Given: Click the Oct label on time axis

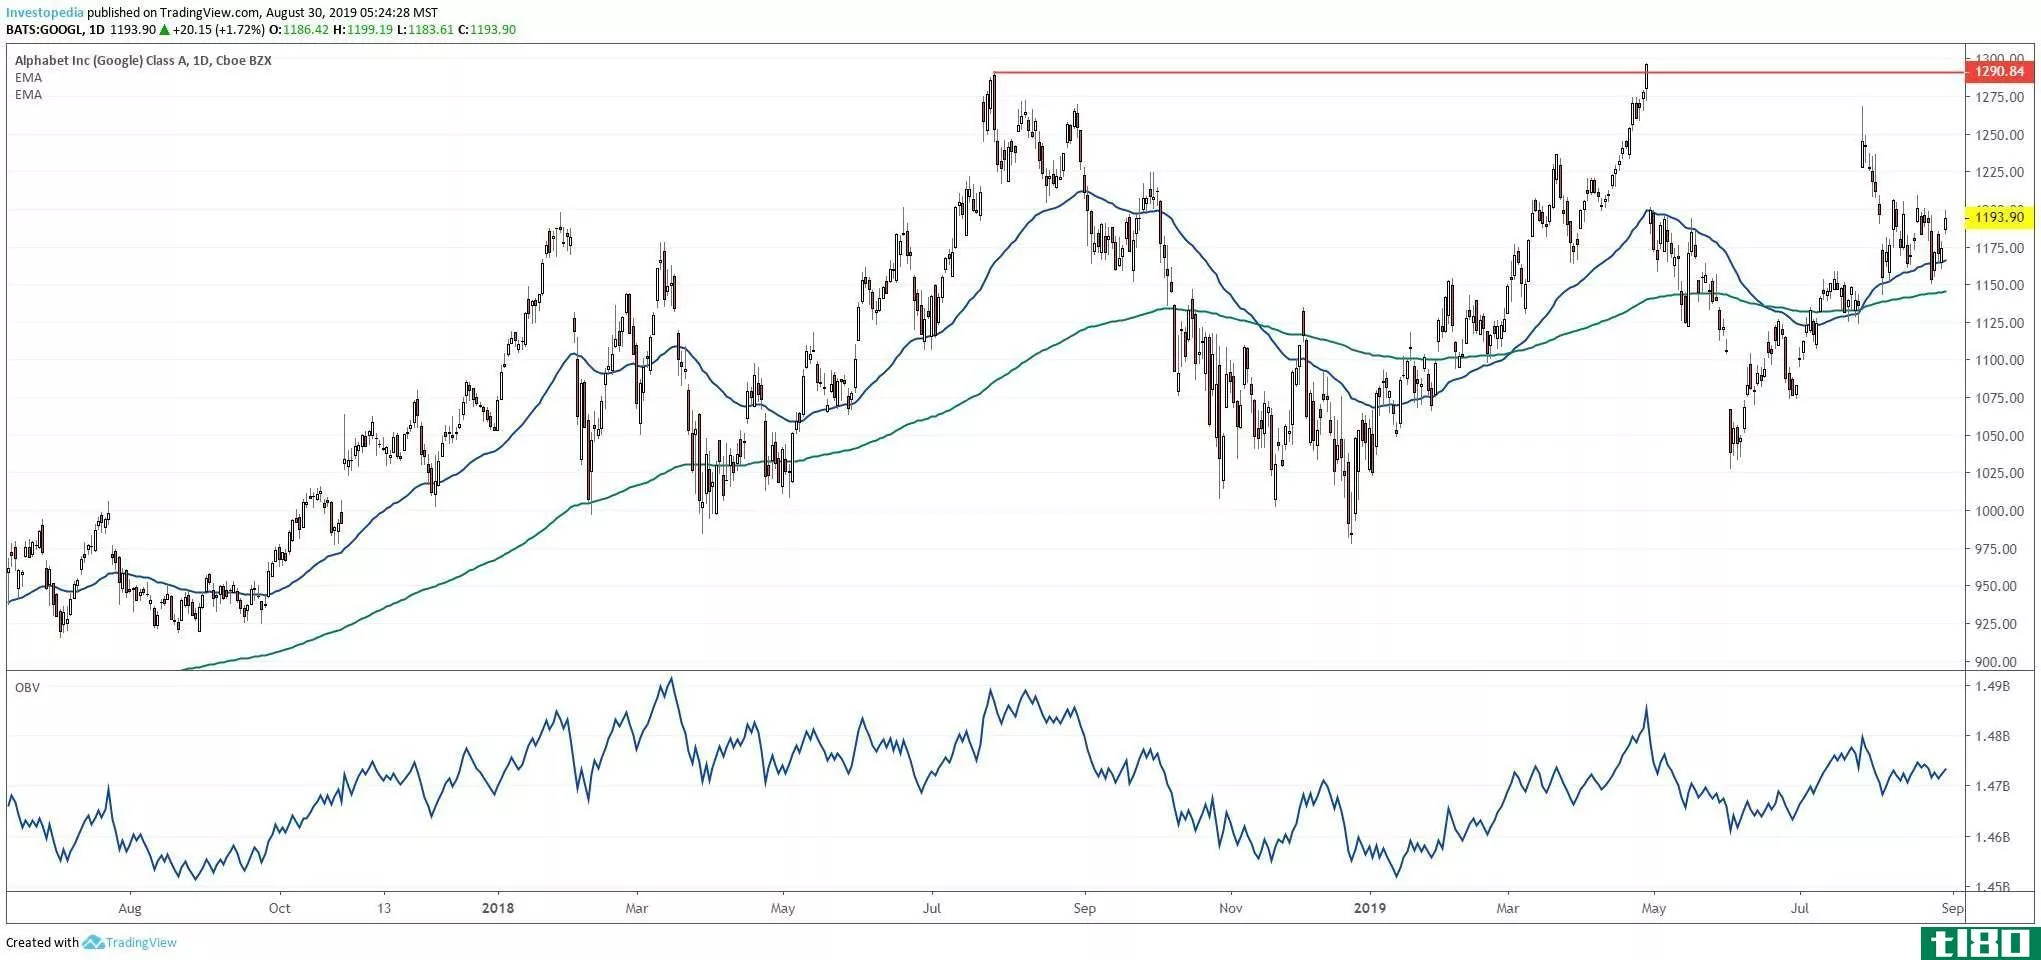Looking at the screenshot, I should (280, 908).
